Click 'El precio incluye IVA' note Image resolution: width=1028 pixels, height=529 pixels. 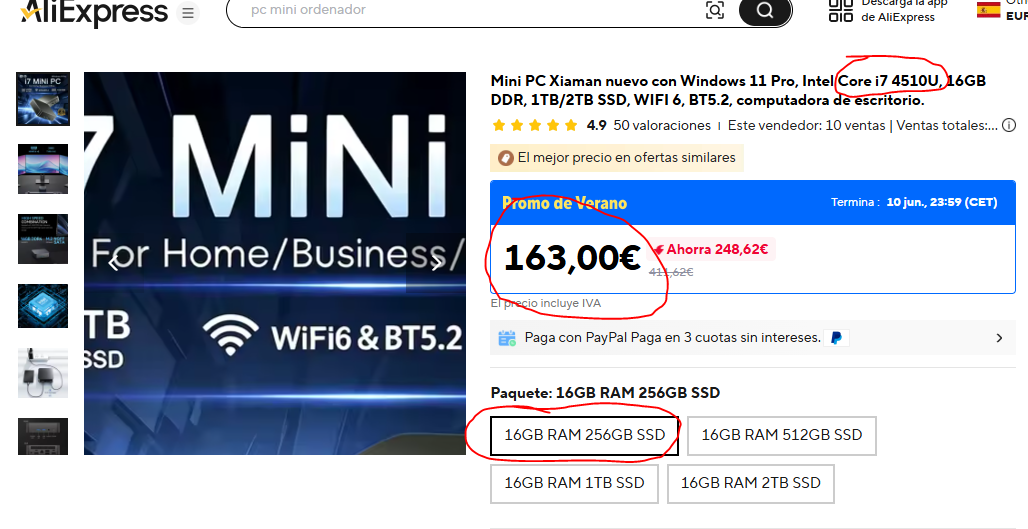(x=545, y=304)
